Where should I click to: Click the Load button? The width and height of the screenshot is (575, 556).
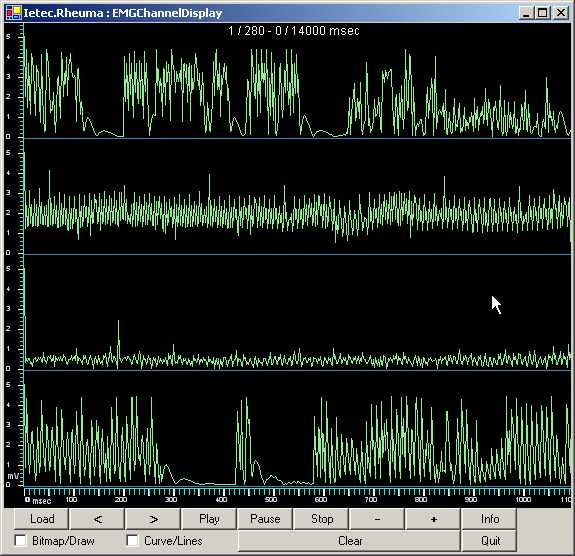41,519
